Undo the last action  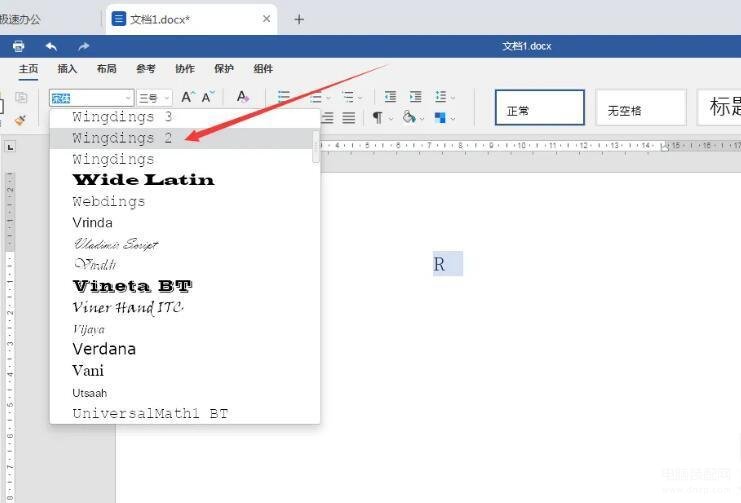coord(52,46)
